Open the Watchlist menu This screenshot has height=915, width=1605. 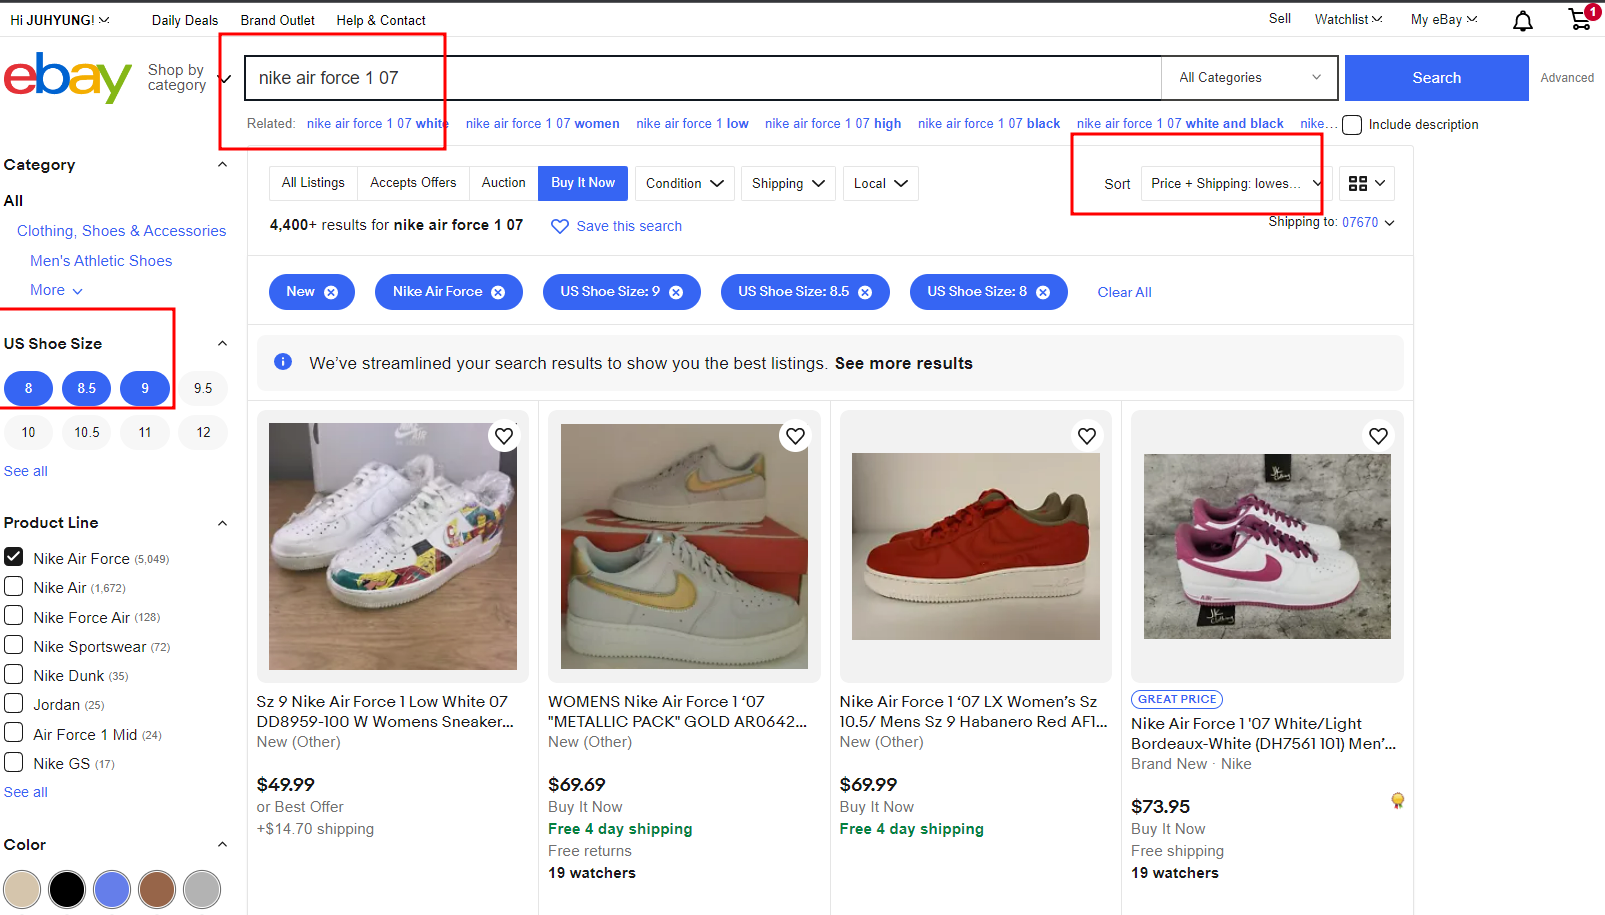[x=1348, y=19]
